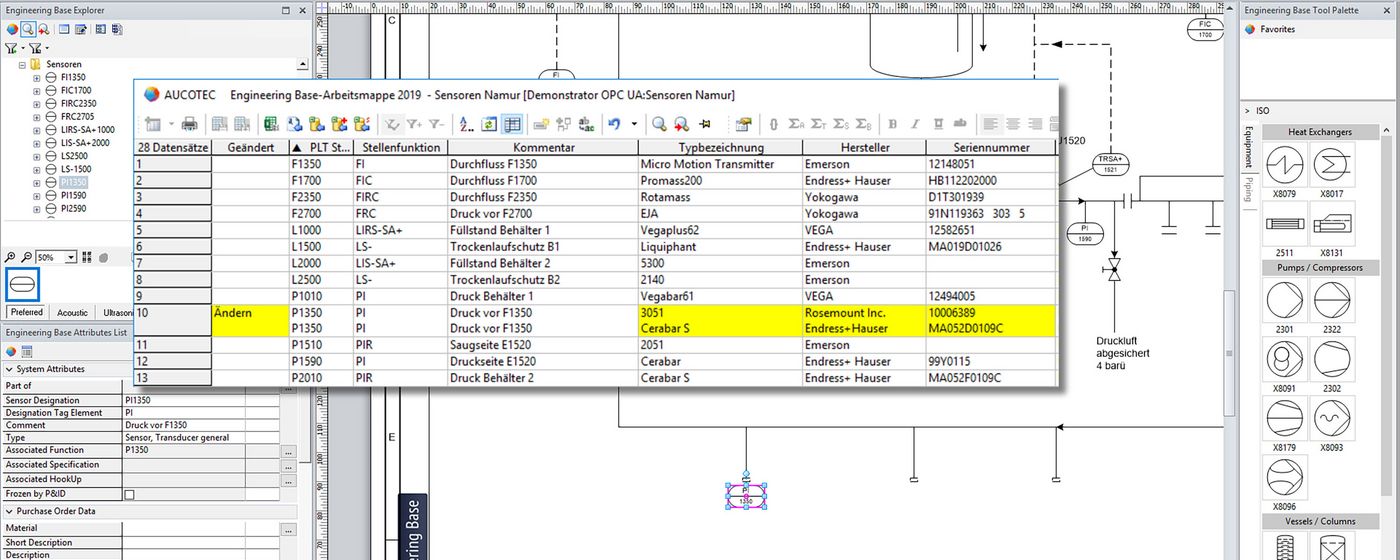Viewport: 1400px width, 560px height.
Task: Click the Excel export icon in worksheet toolbar
Action: point(271,124)
